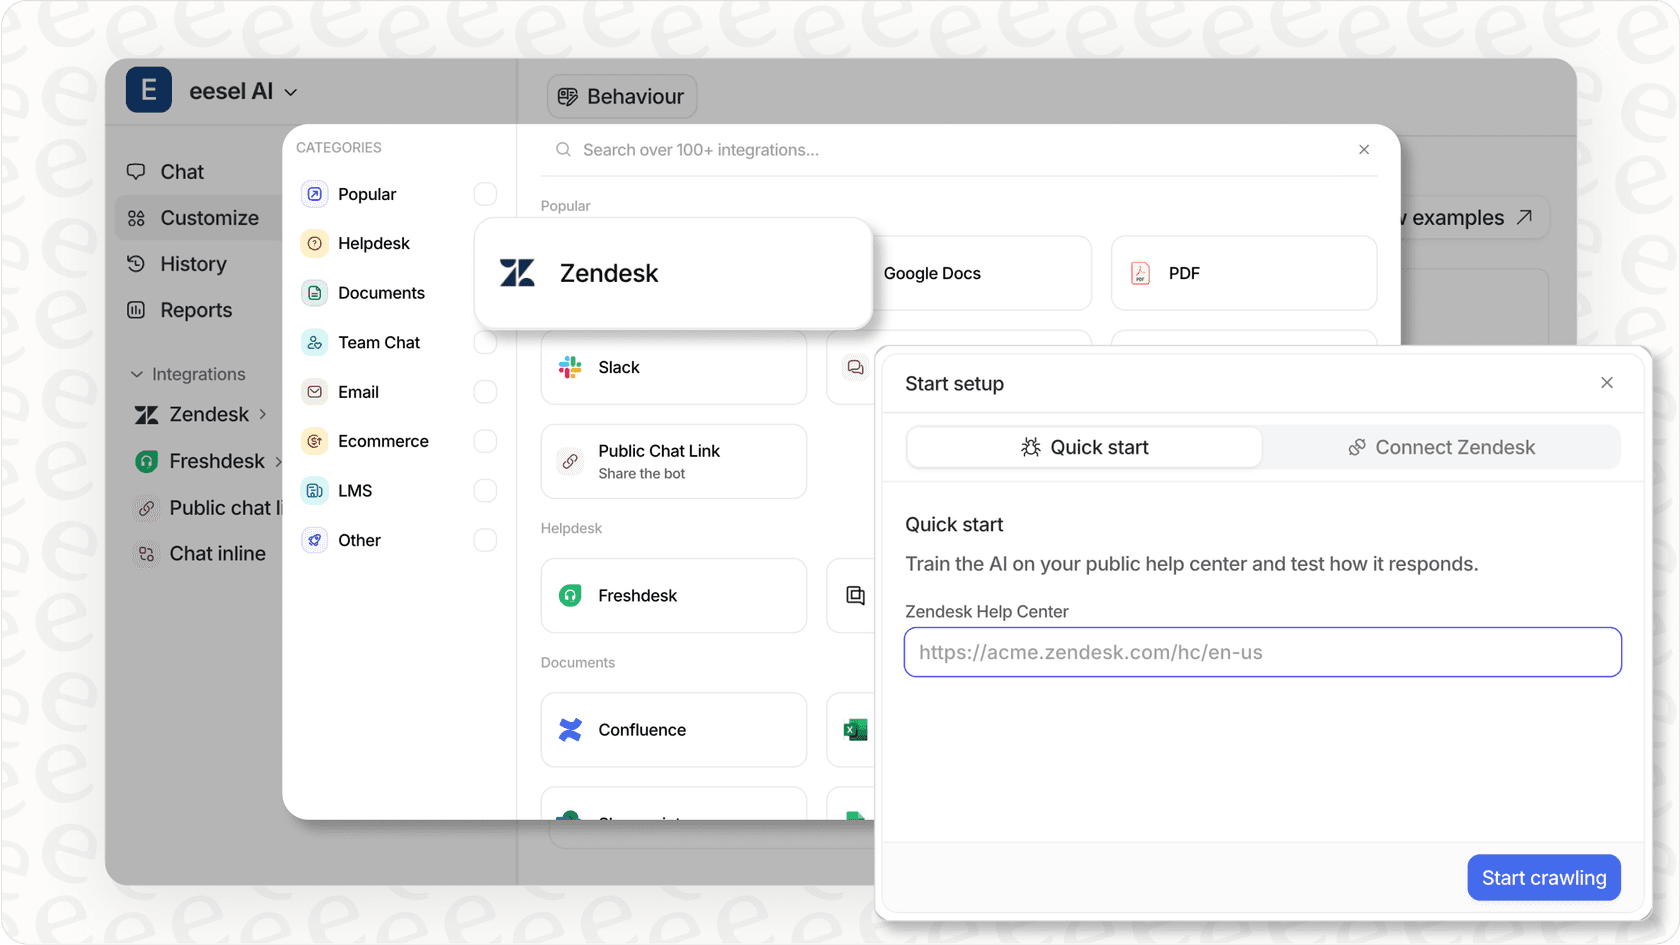Click the Public Chat Link share icon
The image size is (1680, 945).
569,461
